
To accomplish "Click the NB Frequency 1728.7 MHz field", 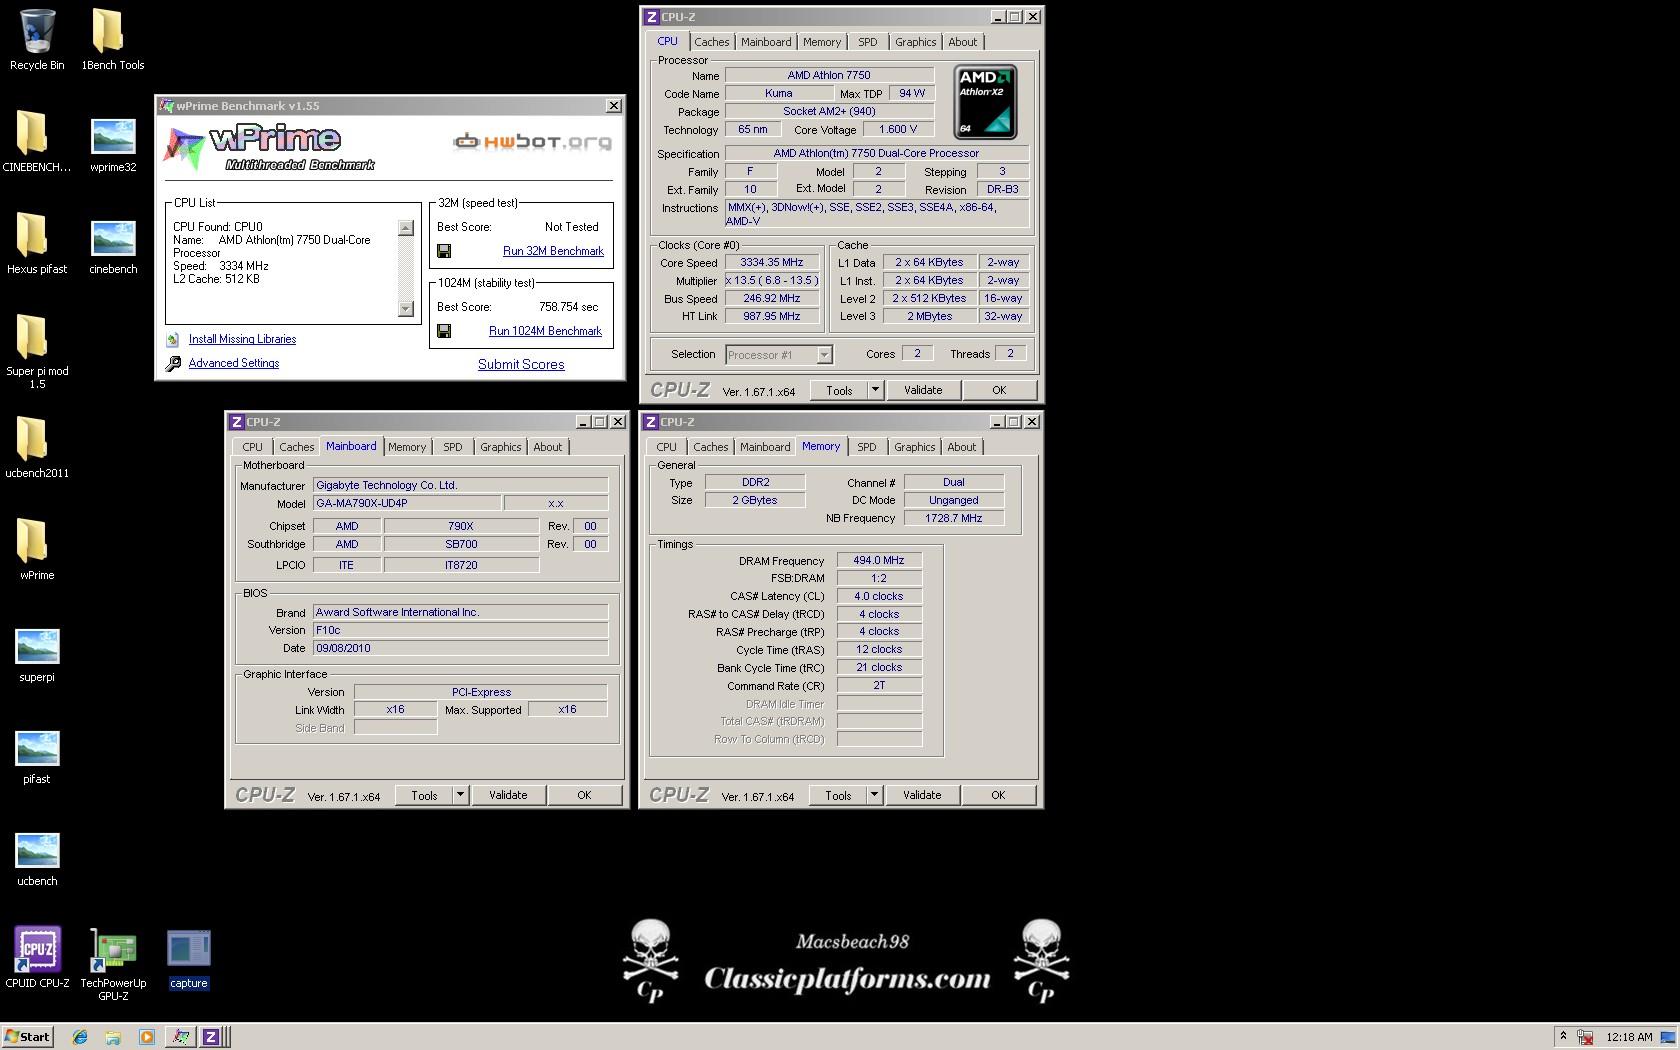I will pos(954,518).
